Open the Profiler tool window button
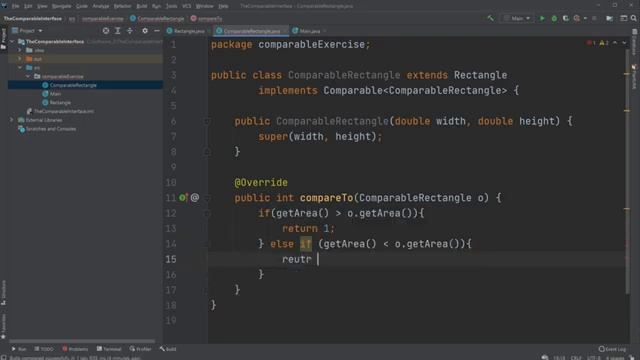Image resolution: width=640 pixels, height=360 pixels. tap(140, 349)
